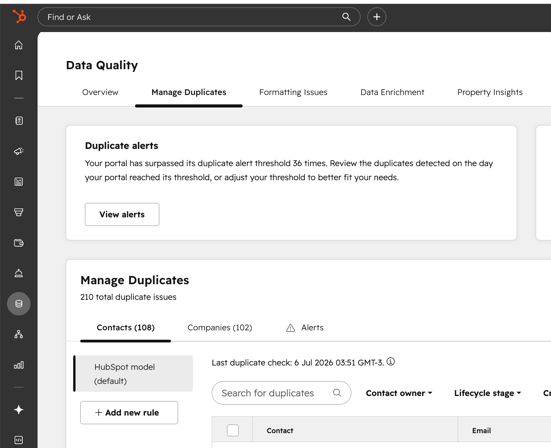The image size is (551, 448).
Task: Click the 210 total duplicate issues text
Action: pos(128,297)
